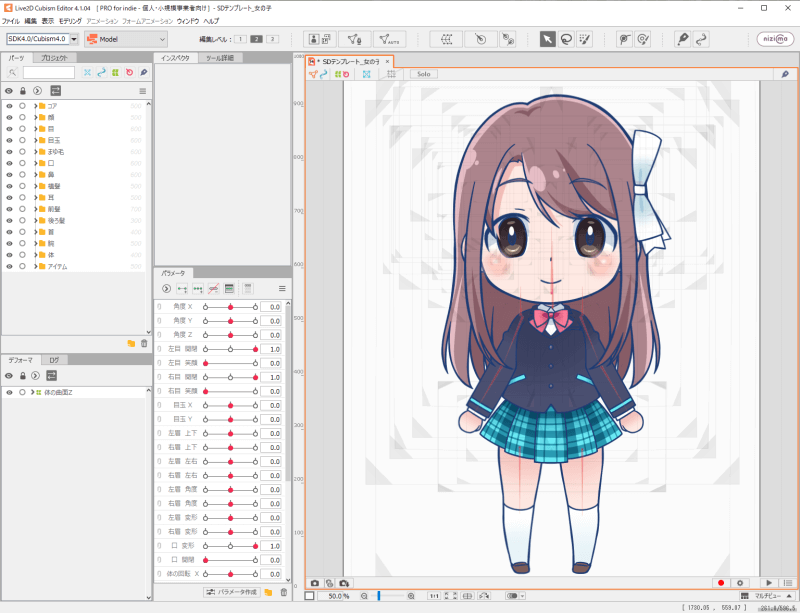
Task: Create a new part folder icon
Action: (131, 344)
